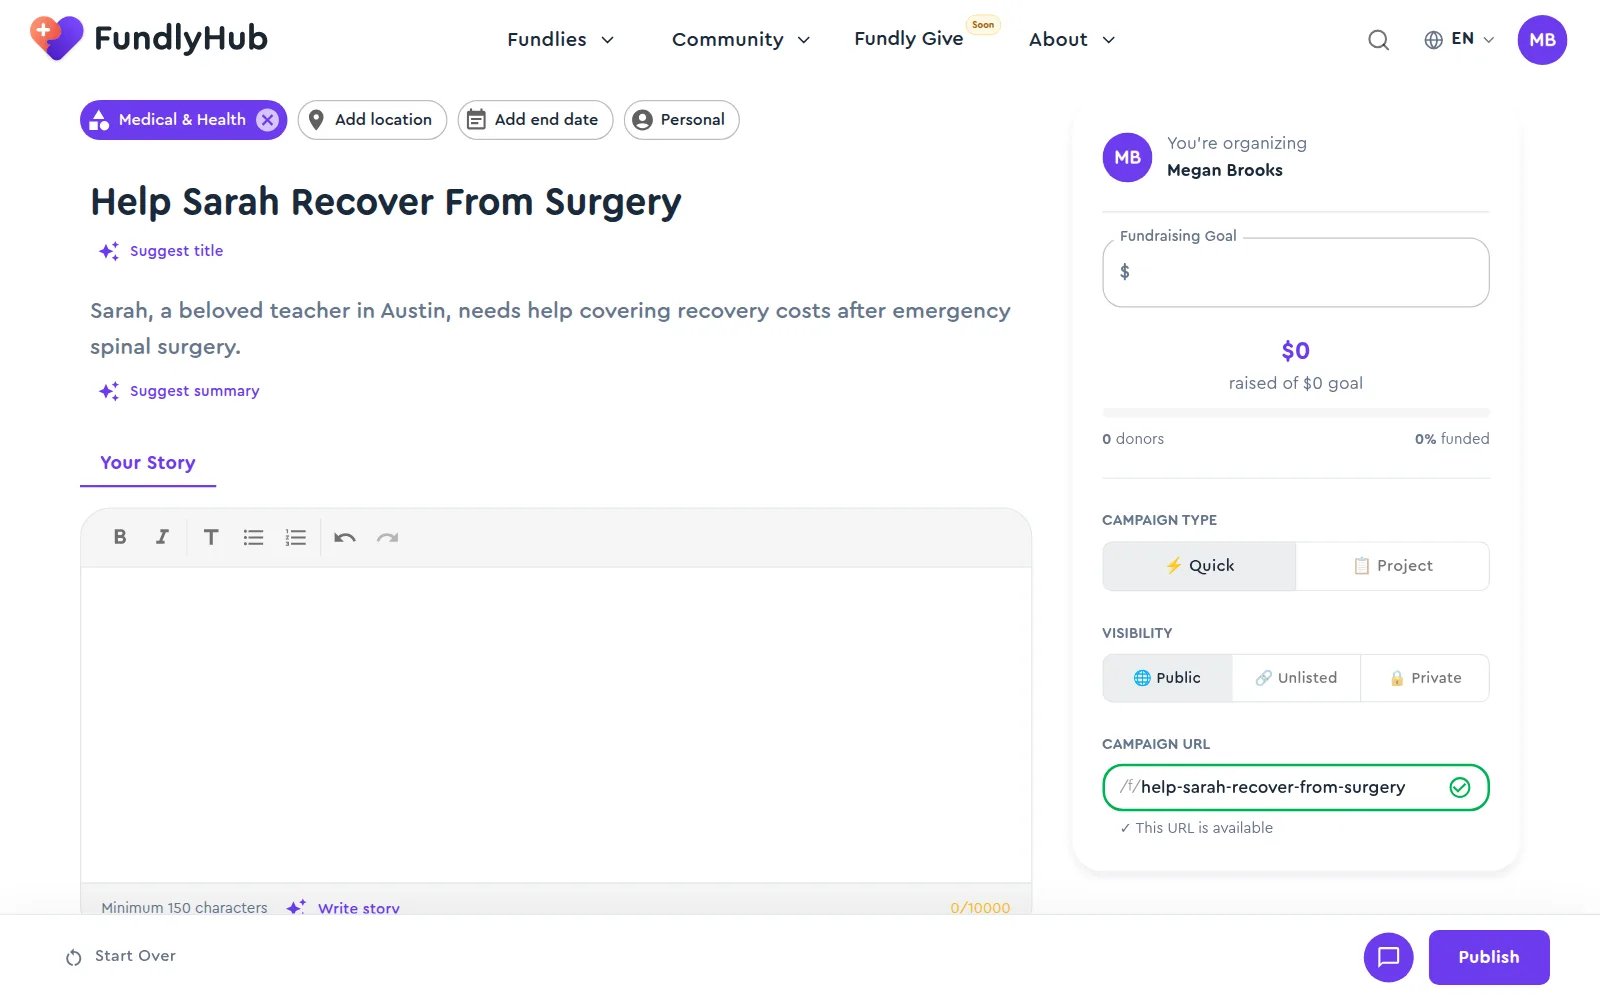Redo the last edit
1600x1000 pixels.
tap(388, 537)
